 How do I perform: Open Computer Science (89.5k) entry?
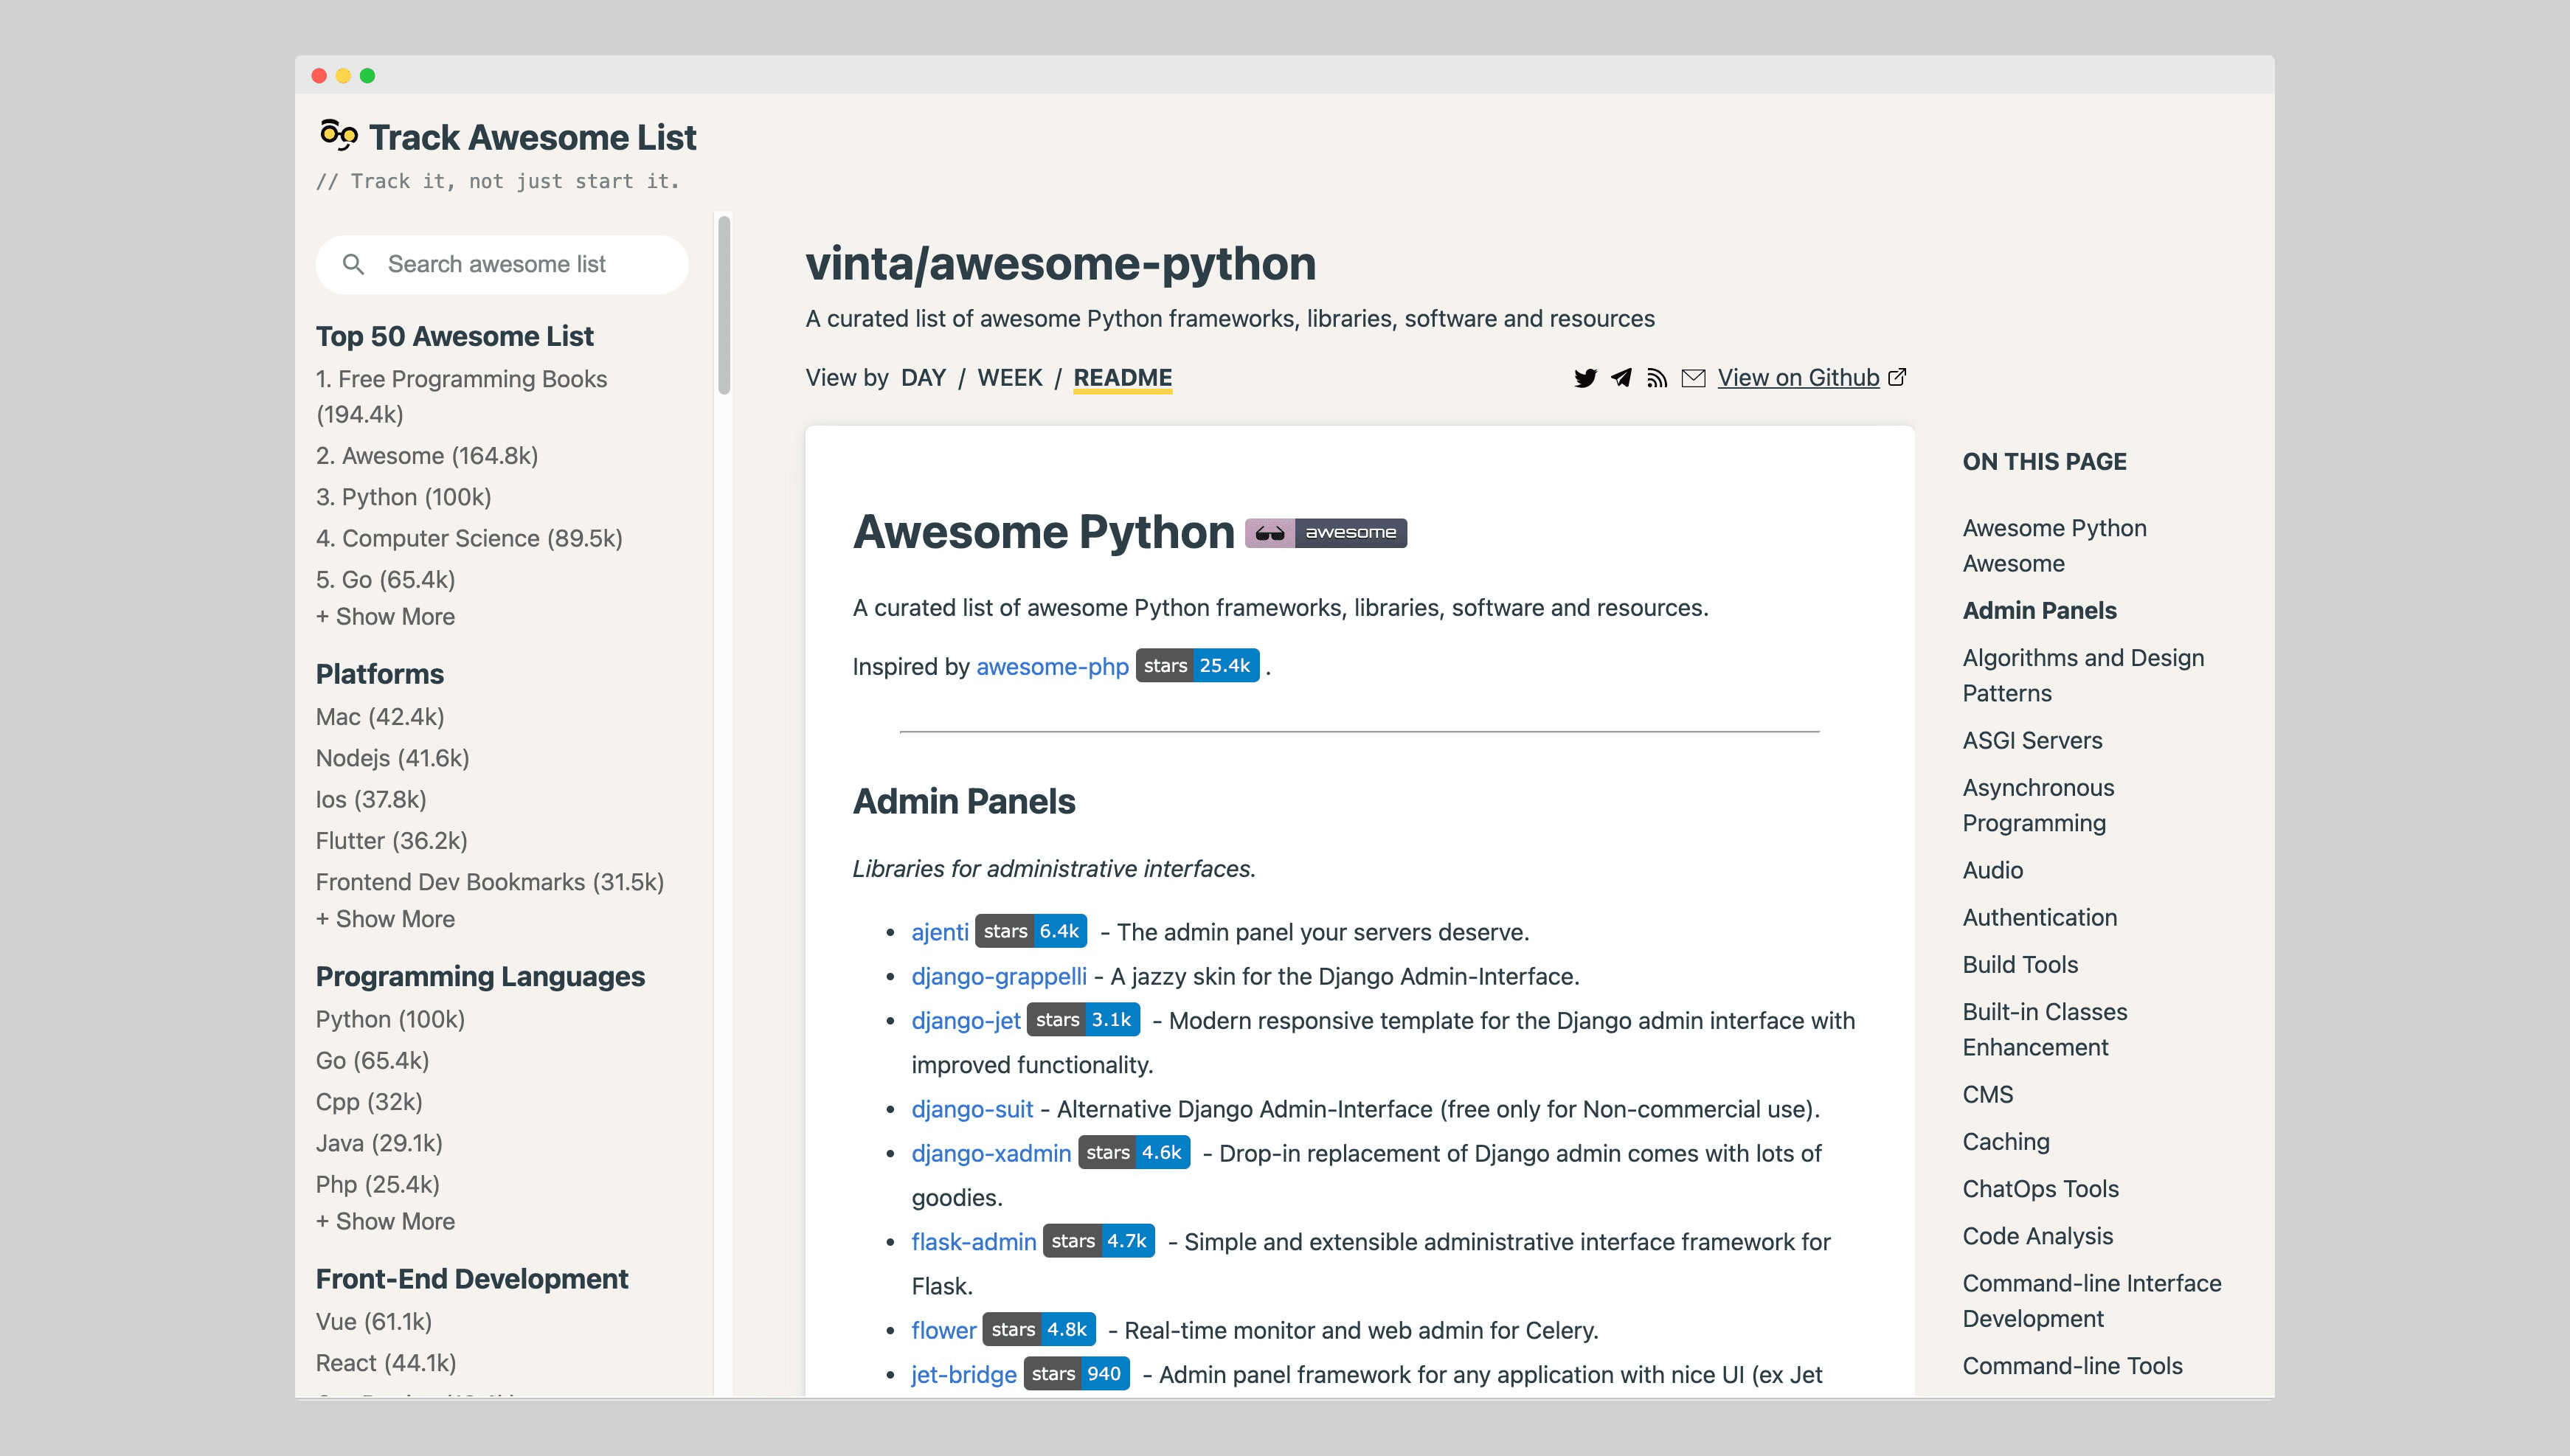[469, 538]
